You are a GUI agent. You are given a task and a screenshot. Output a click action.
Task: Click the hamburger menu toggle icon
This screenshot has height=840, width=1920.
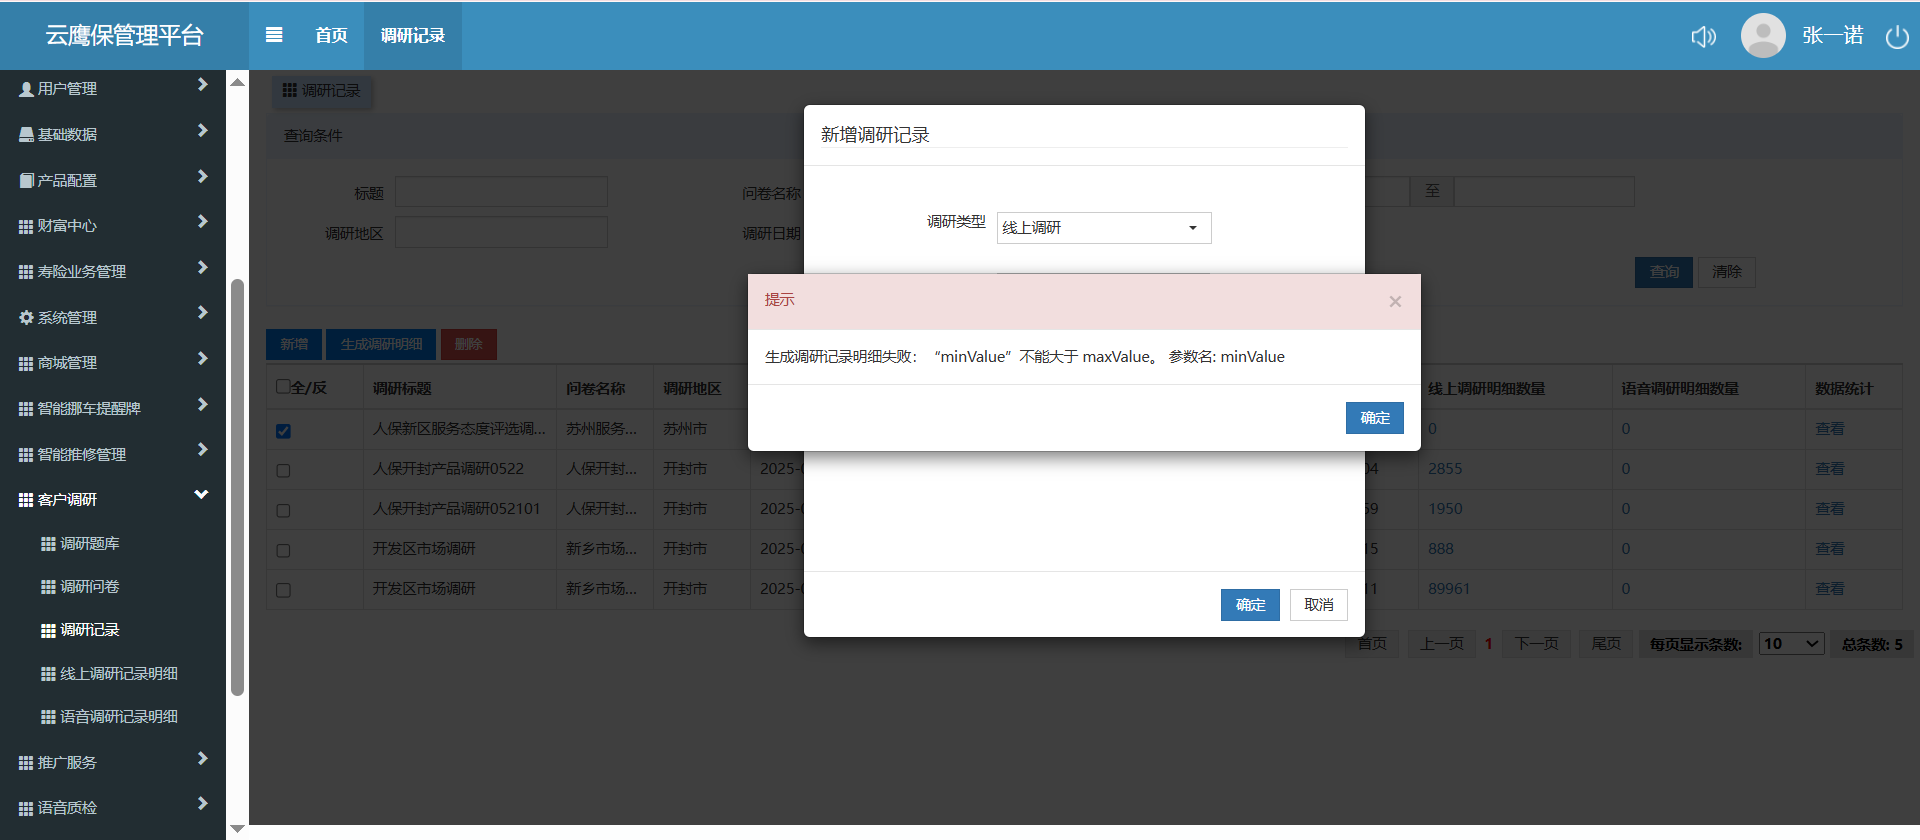click(274, 35)
